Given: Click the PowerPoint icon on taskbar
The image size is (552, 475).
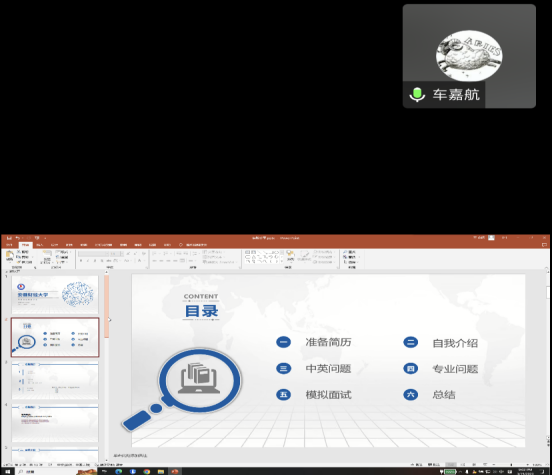Looking at the screenshot, I should (175, 471).
